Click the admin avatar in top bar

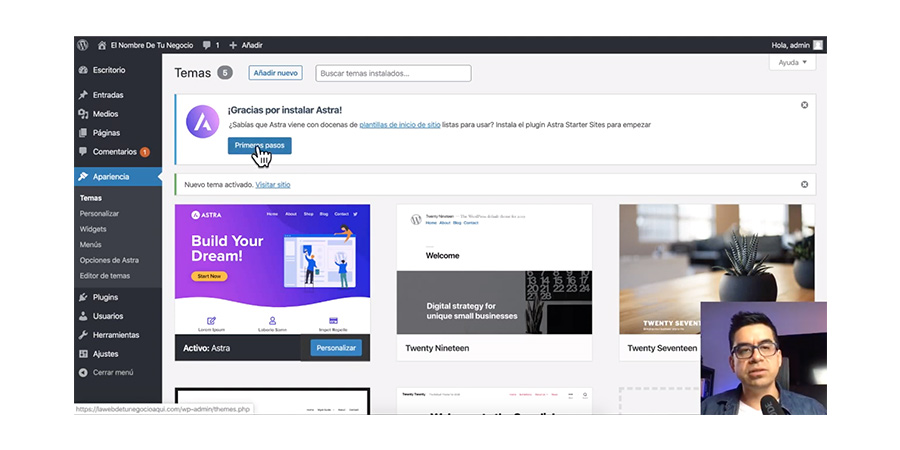pyautogui.click(x=818, y=45)
